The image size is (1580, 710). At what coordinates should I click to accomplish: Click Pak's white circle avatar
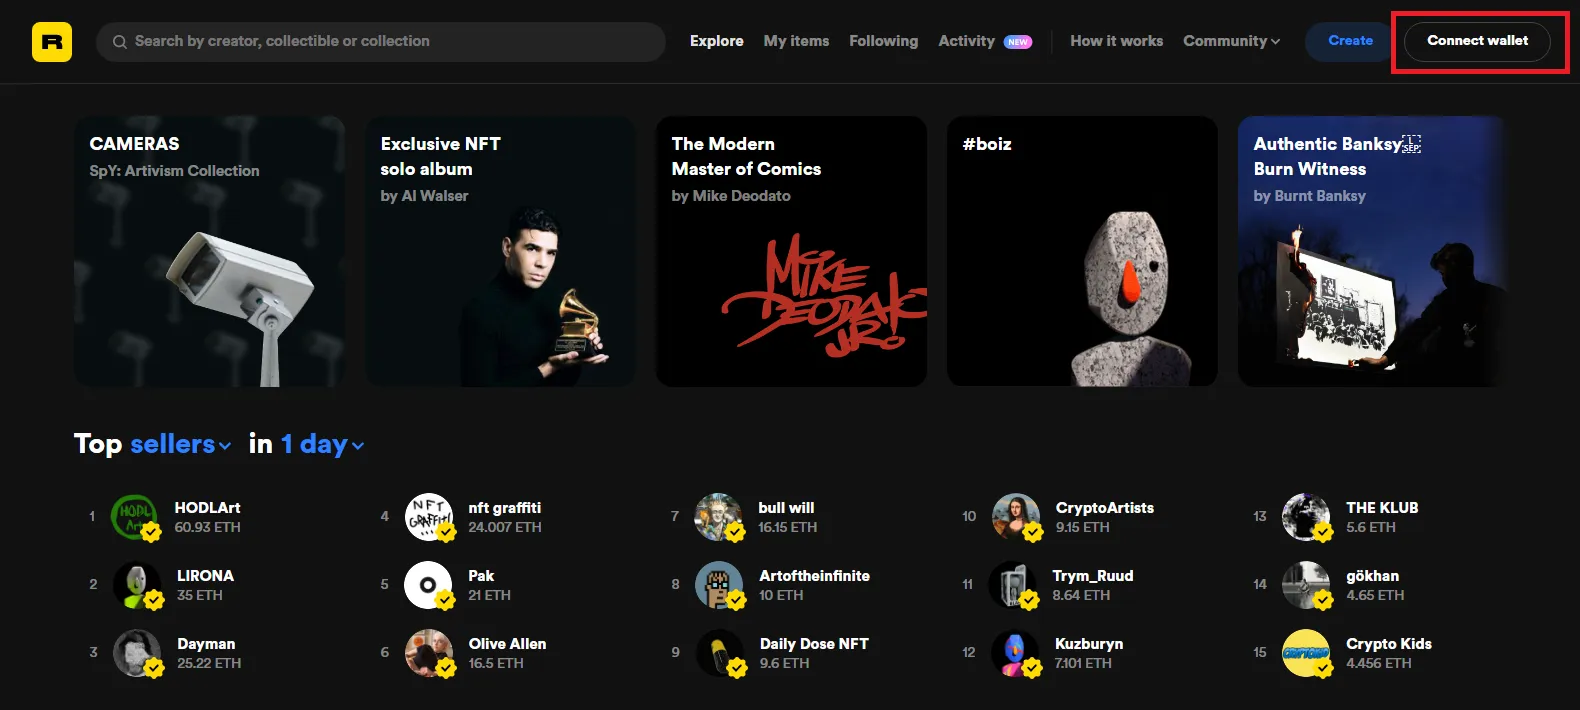428,585
